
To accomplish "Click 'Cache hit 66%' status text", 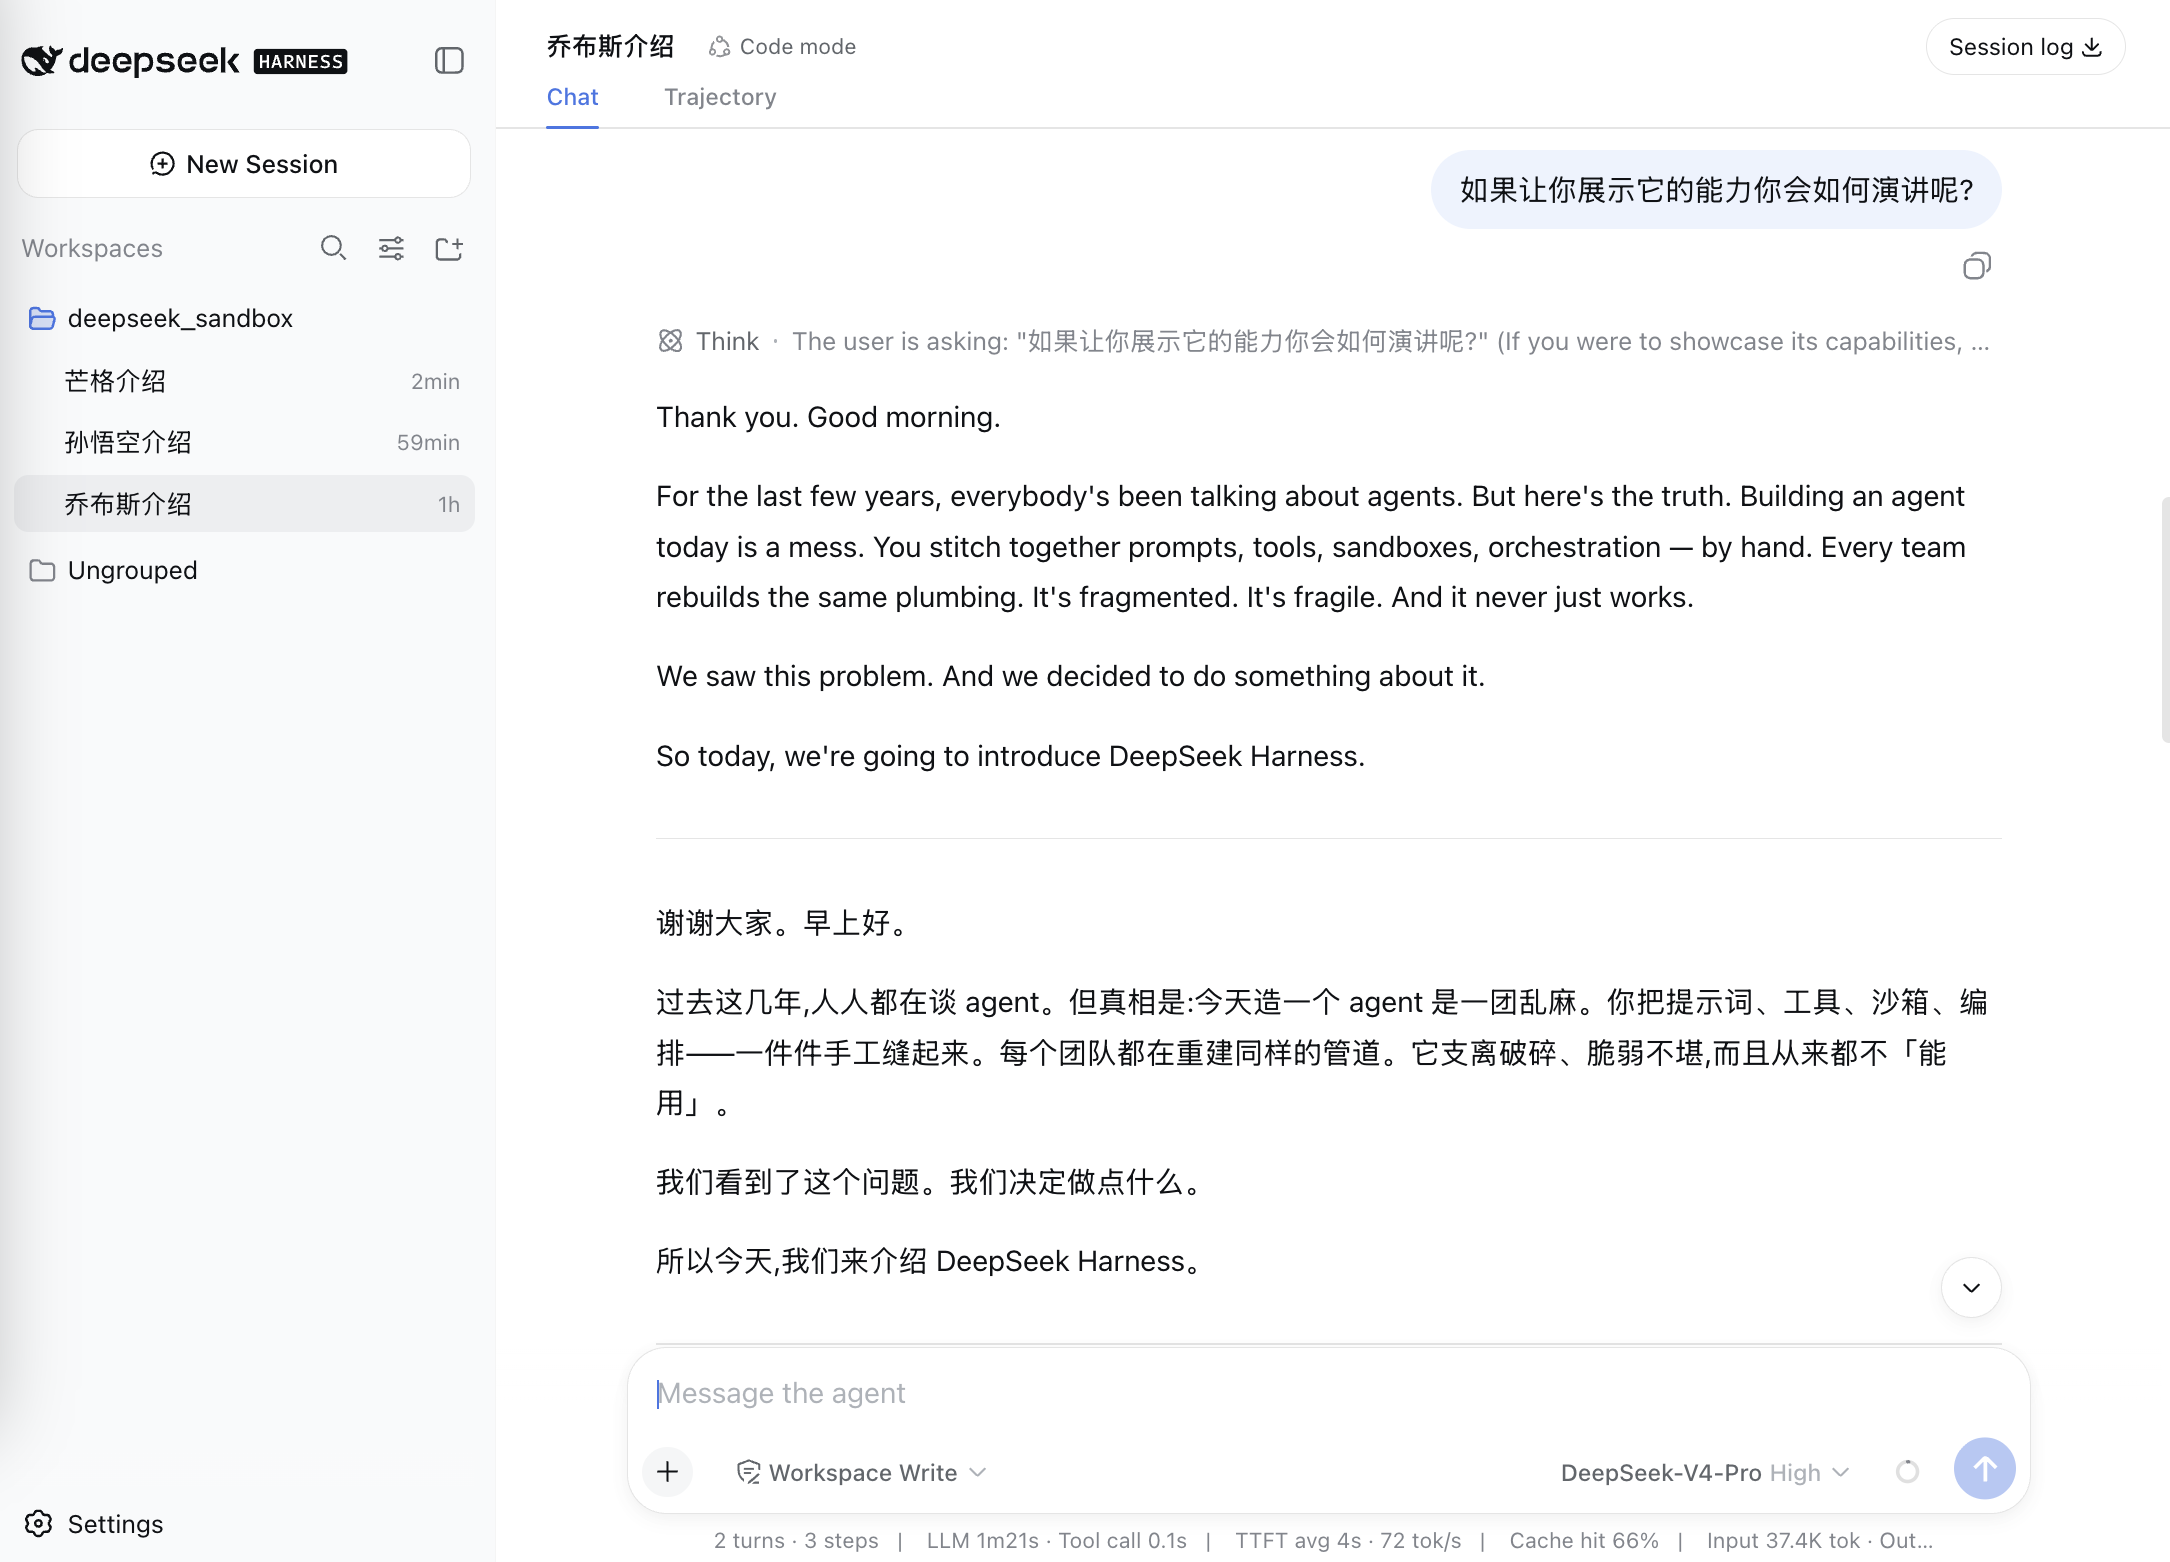I will (x=1584, y=1541).
